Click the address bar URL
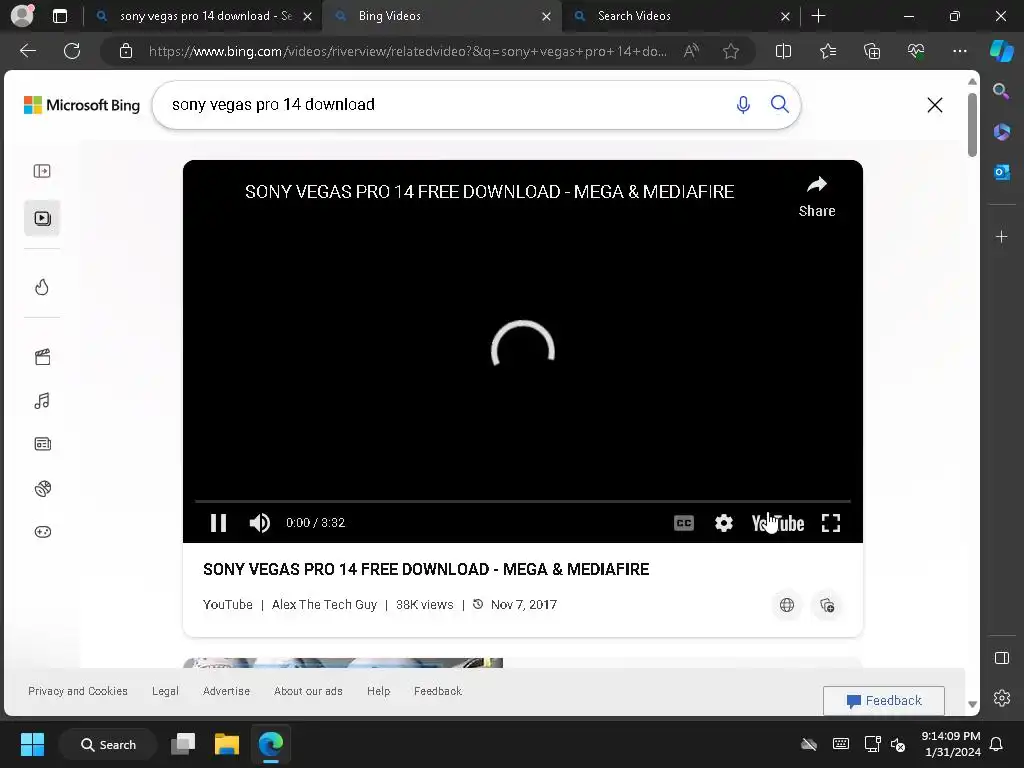The width and height of the screenshot is (1024, 768). [x=408, y=51]
